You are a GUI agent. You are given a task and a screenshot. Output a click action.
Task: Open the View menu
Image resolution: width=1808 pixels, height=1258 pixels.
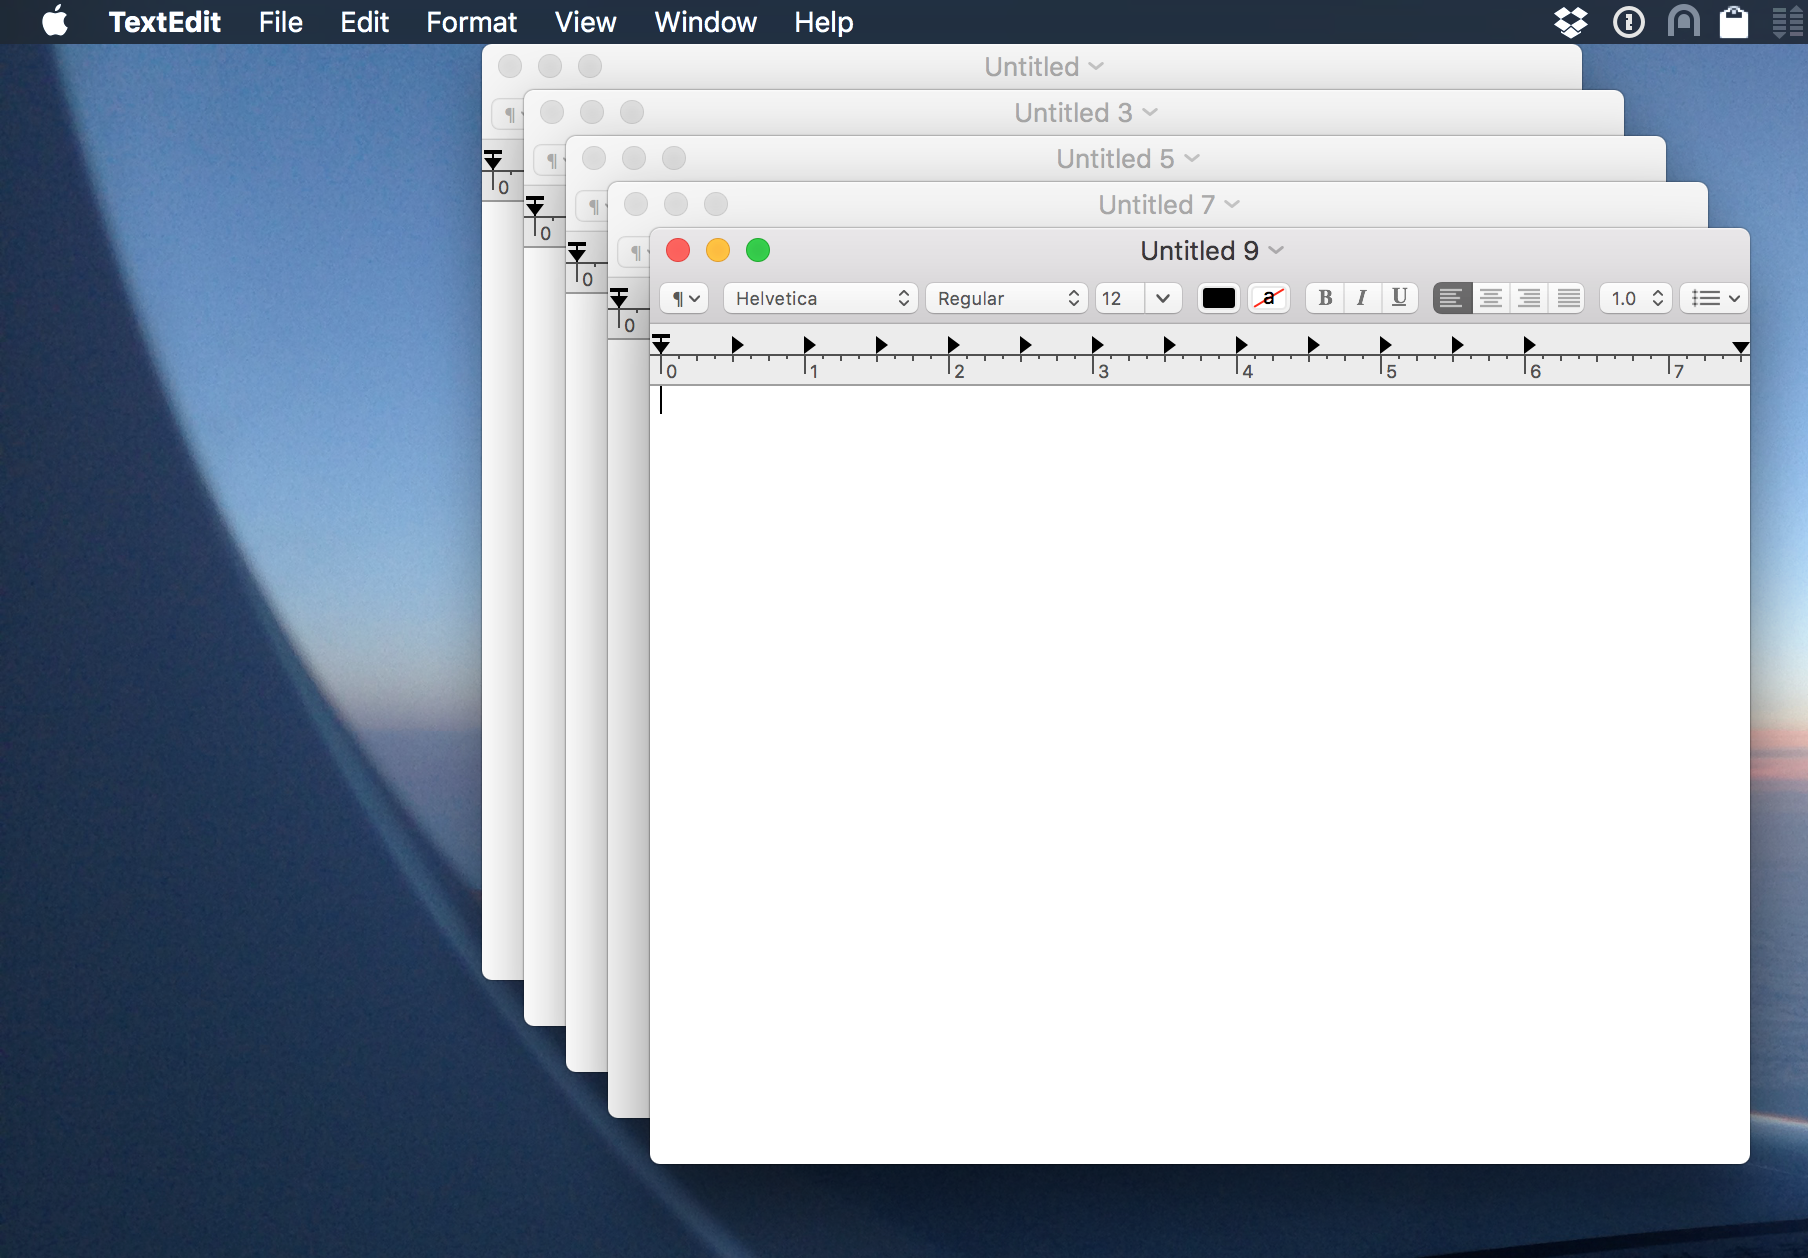pyautogui.click(x=585, y=21)
